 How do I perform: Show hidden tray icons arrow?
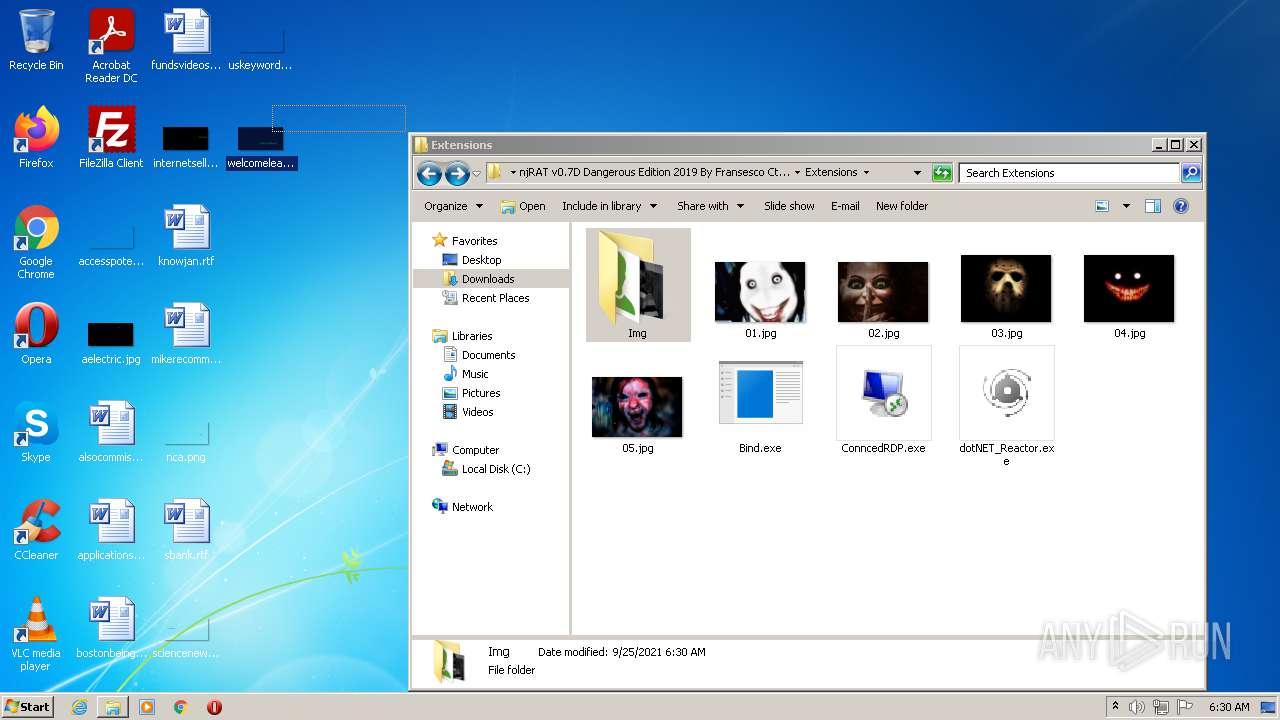pyautogui.click(x=1115, y=707)
